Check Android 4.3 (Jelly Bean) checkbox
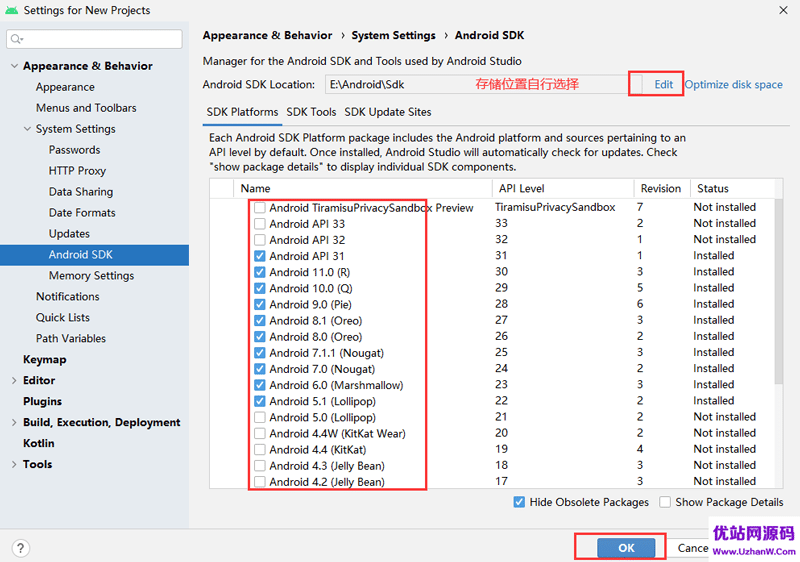 point(260,466)
